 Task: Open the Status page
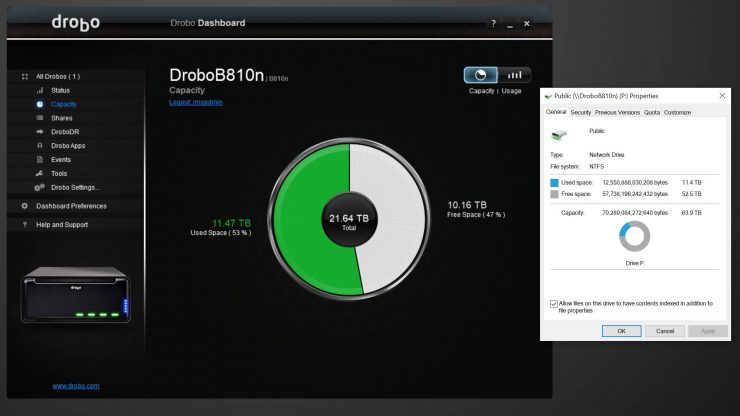[60, 90]
